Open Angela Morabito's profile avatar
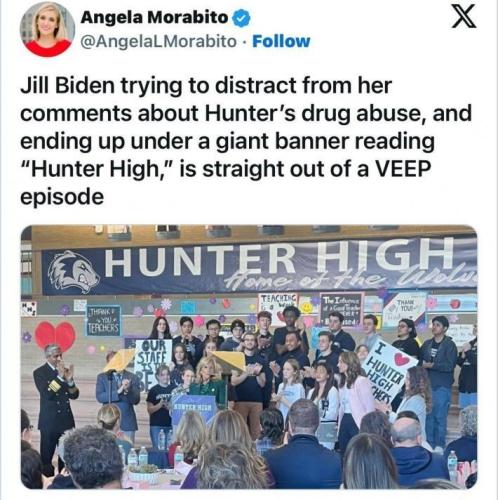Viewport: 498px width, 500px height. click(x=47, y=29)
